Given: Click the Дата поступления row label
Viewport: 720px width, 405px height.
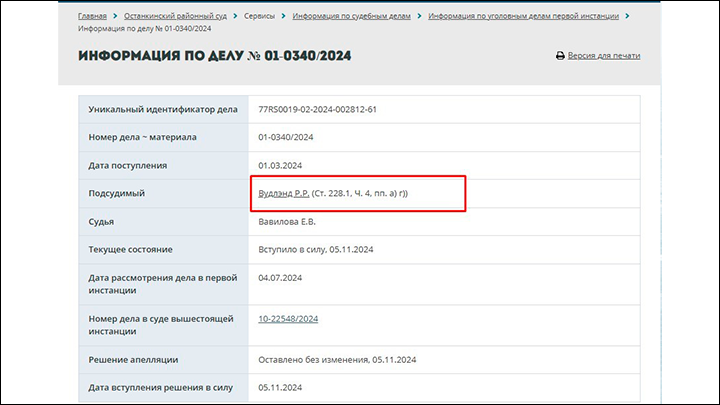Looking at the screenshot, I should point(128,165).
